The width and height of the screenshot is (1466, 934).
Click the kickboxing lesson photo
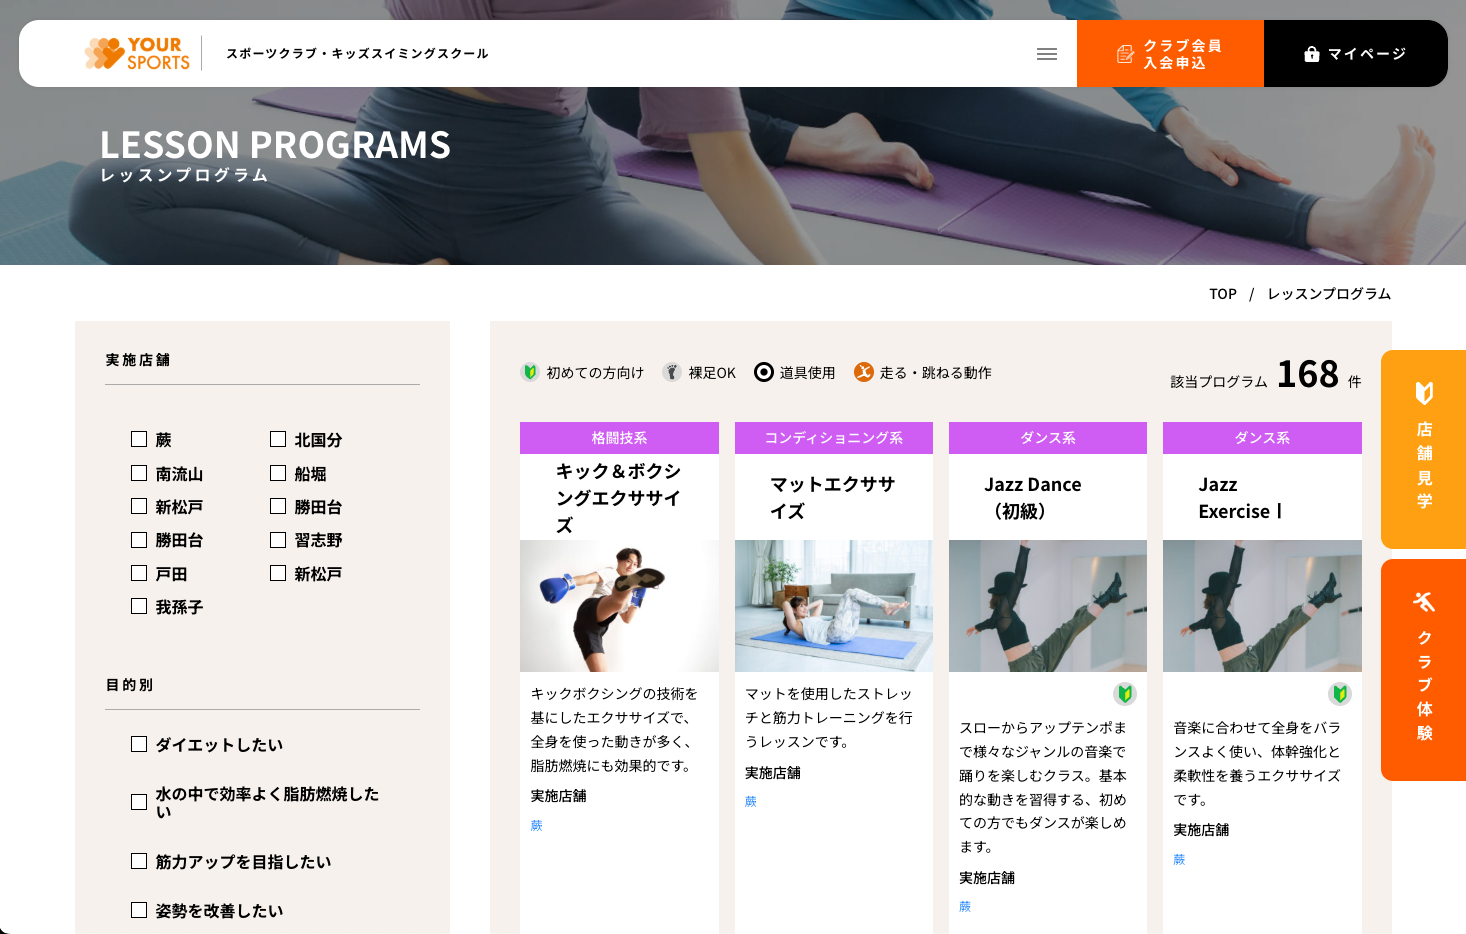tap(619, 606)
